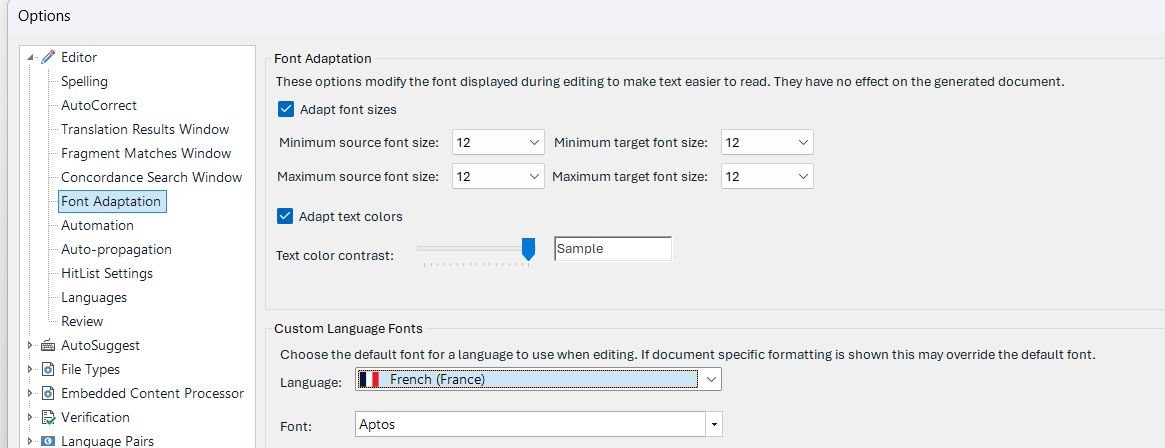Select AutoCorrect in the options tree
This screenshot has height=448, width=1165.
[x=99, y=105]
